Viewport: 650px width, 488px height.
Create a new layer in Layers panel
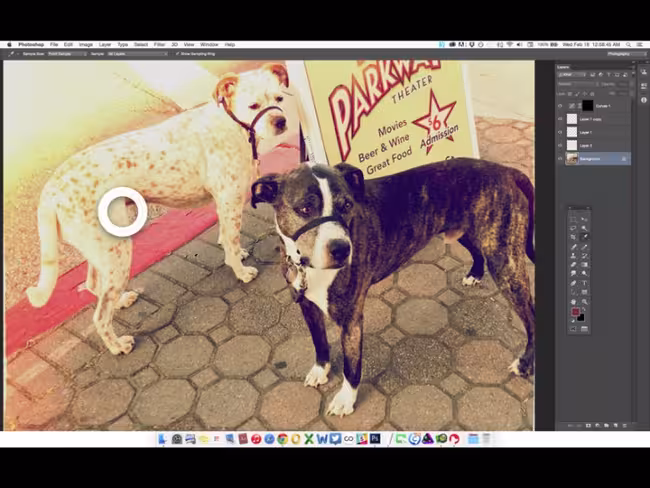[x=616, y=425]
